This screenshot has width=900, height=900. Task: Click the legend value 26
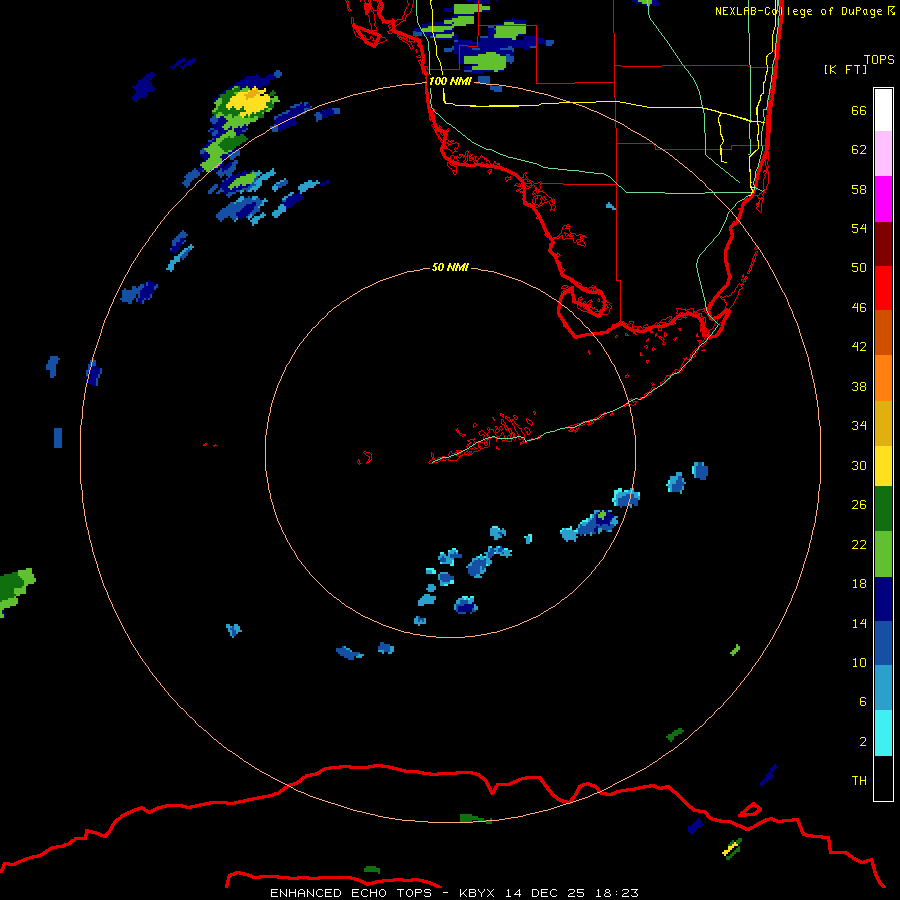859,505
